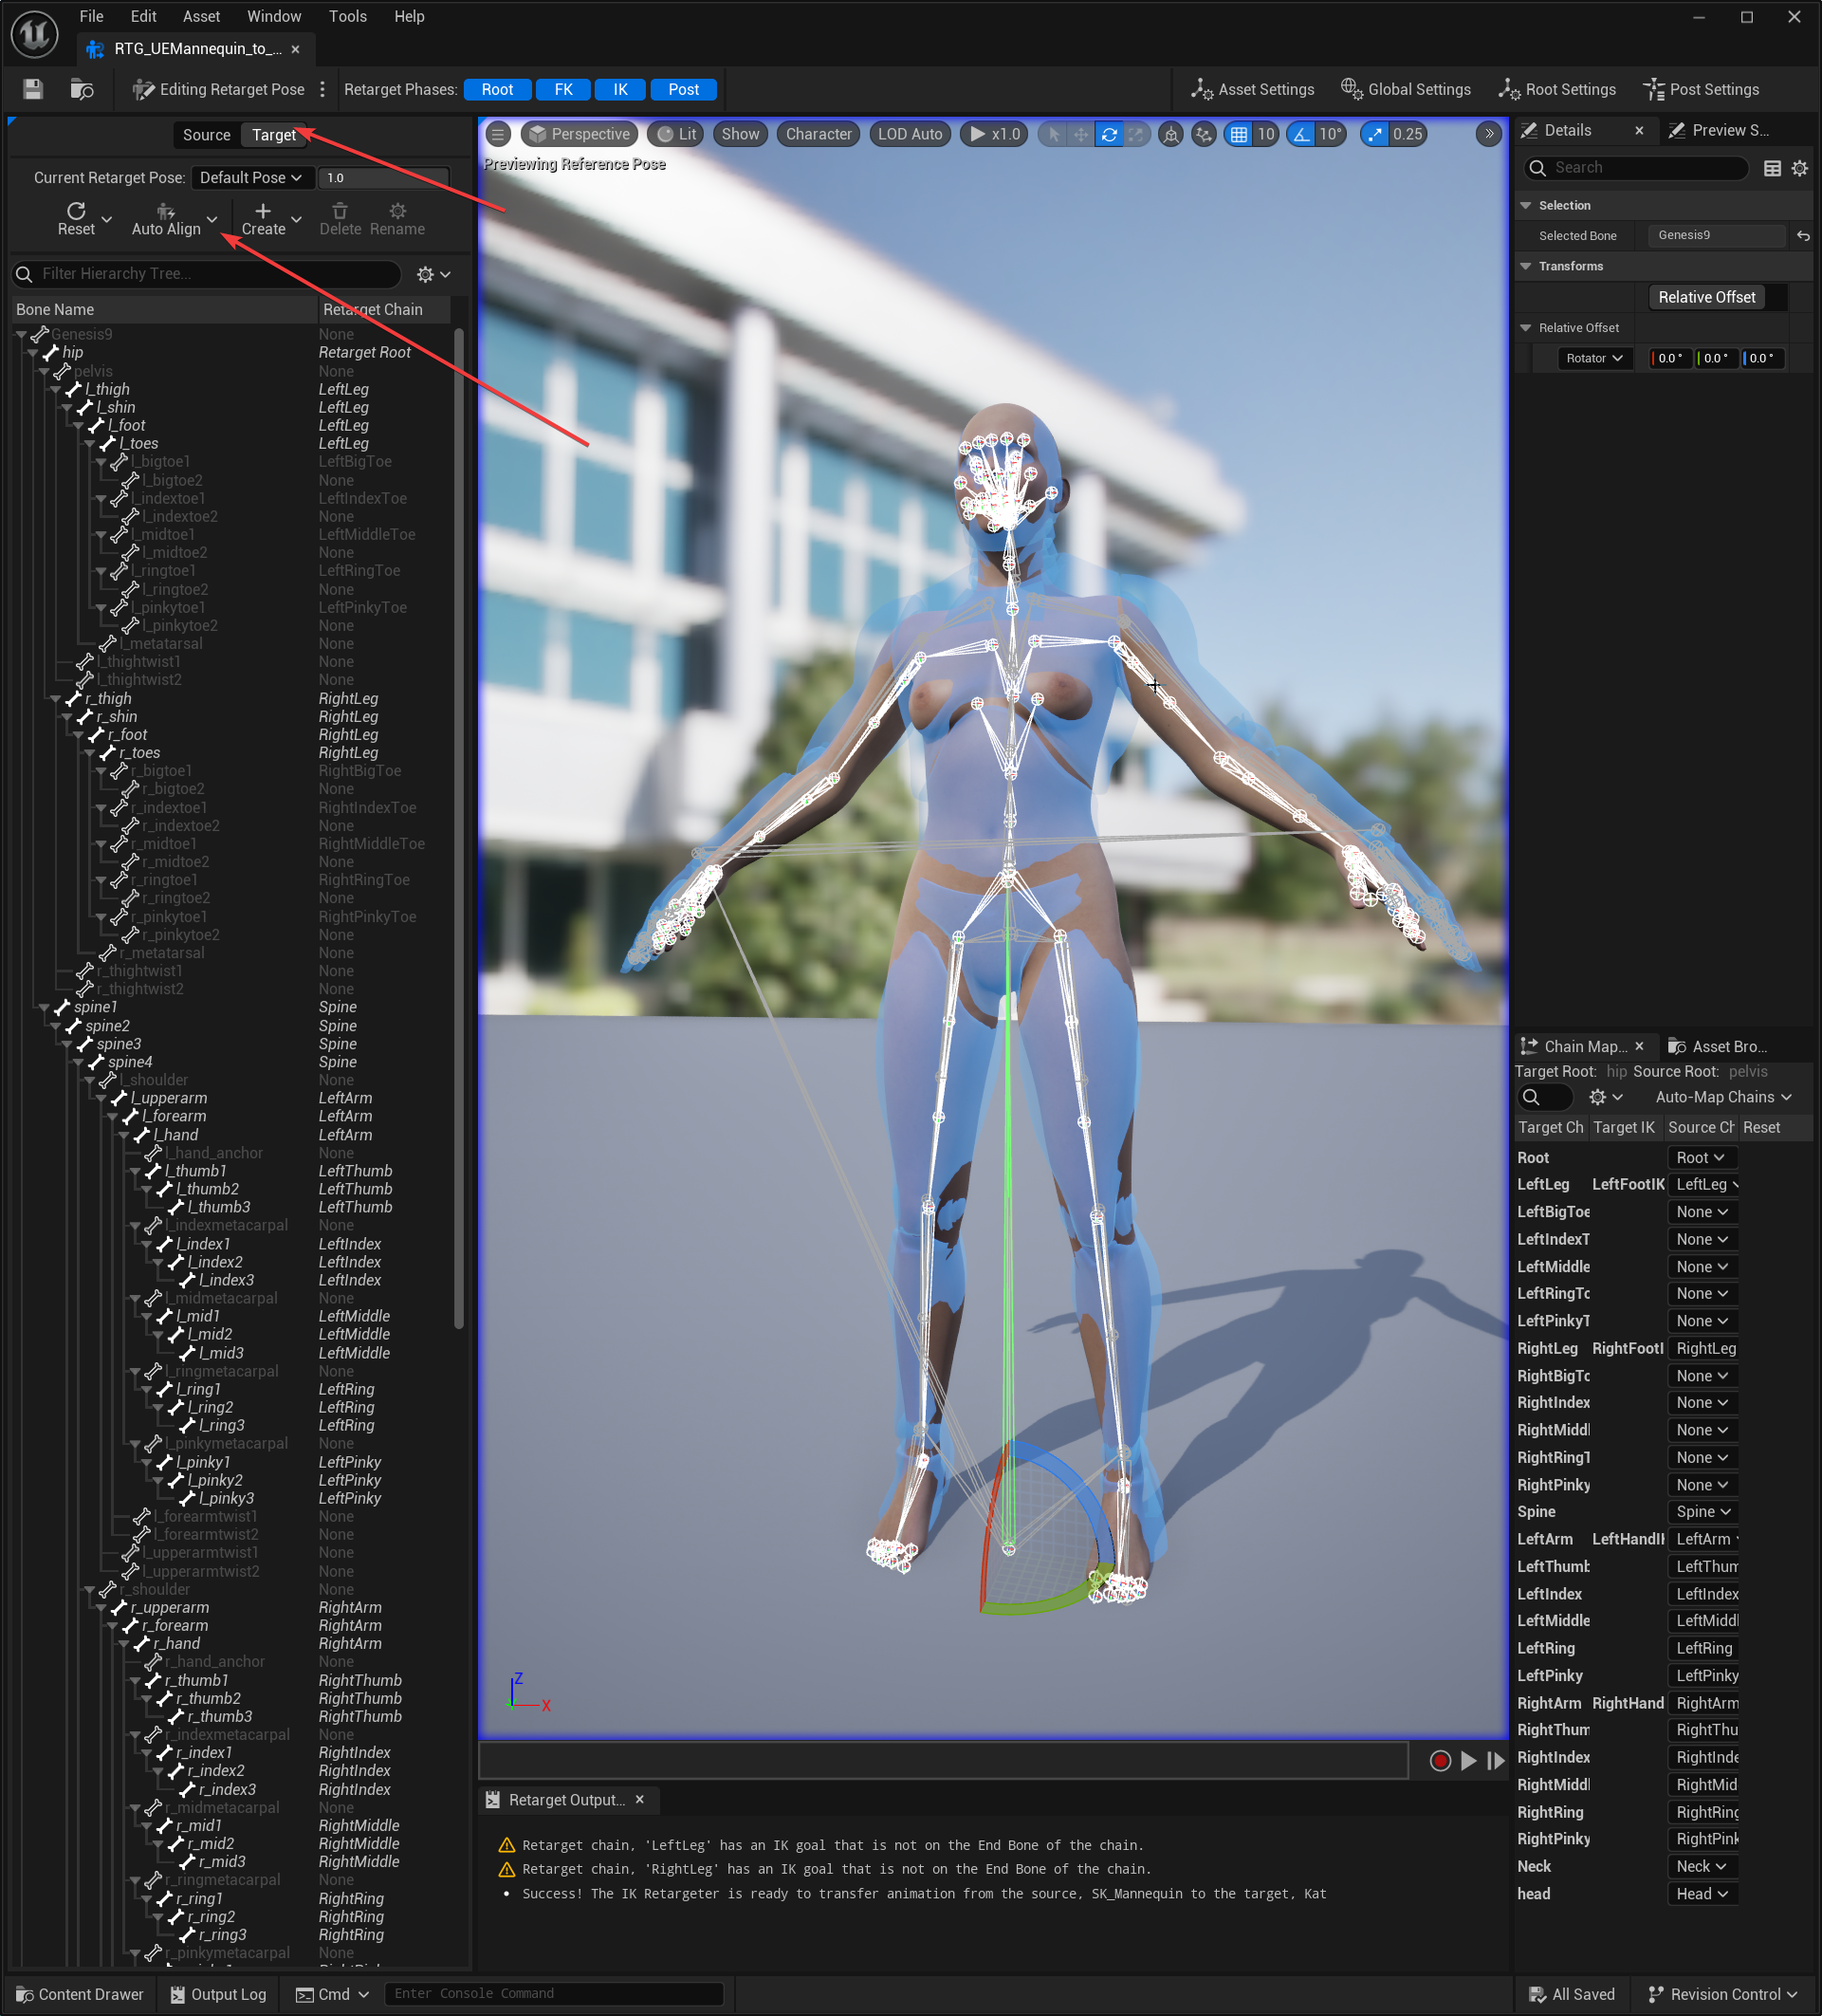Open the Current Retarget Pose dropdown
1822x2016 pixels.
(x=251, y=178)
